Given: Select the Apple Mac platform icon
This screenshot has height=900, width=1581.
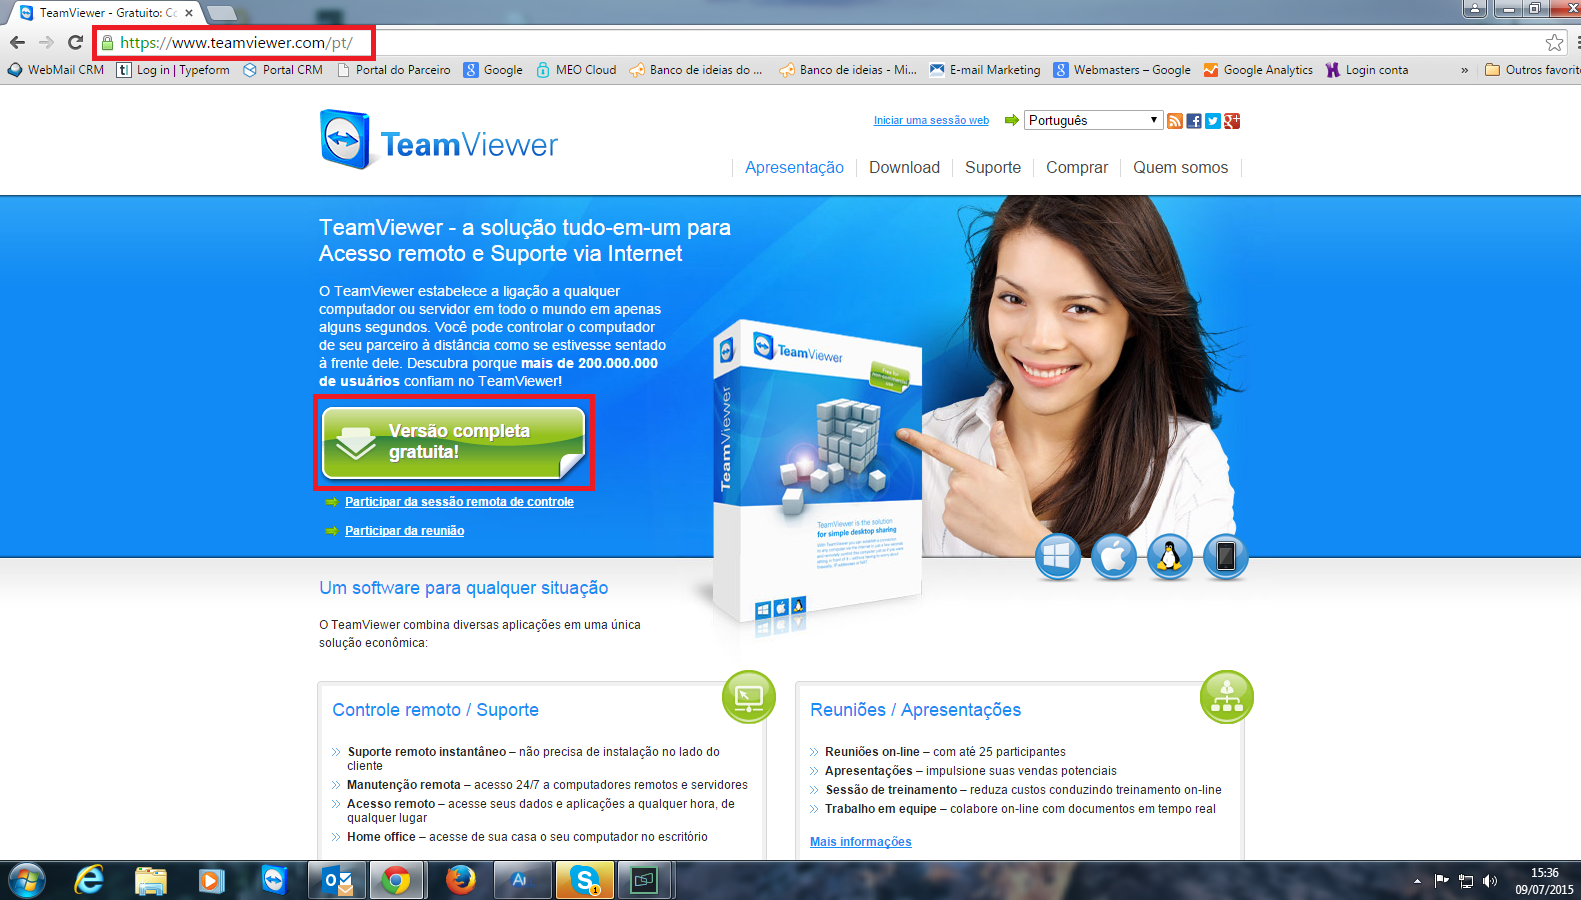Looking at the screenshot, I should [1114, 557].
